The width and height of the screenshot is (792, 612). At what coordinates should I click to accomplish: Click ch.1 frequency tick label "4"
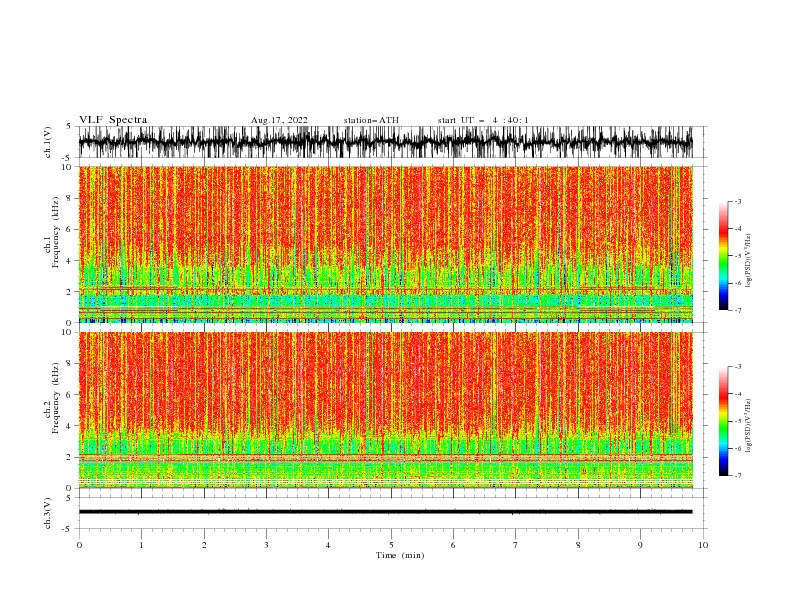click(x=70, y=261)
